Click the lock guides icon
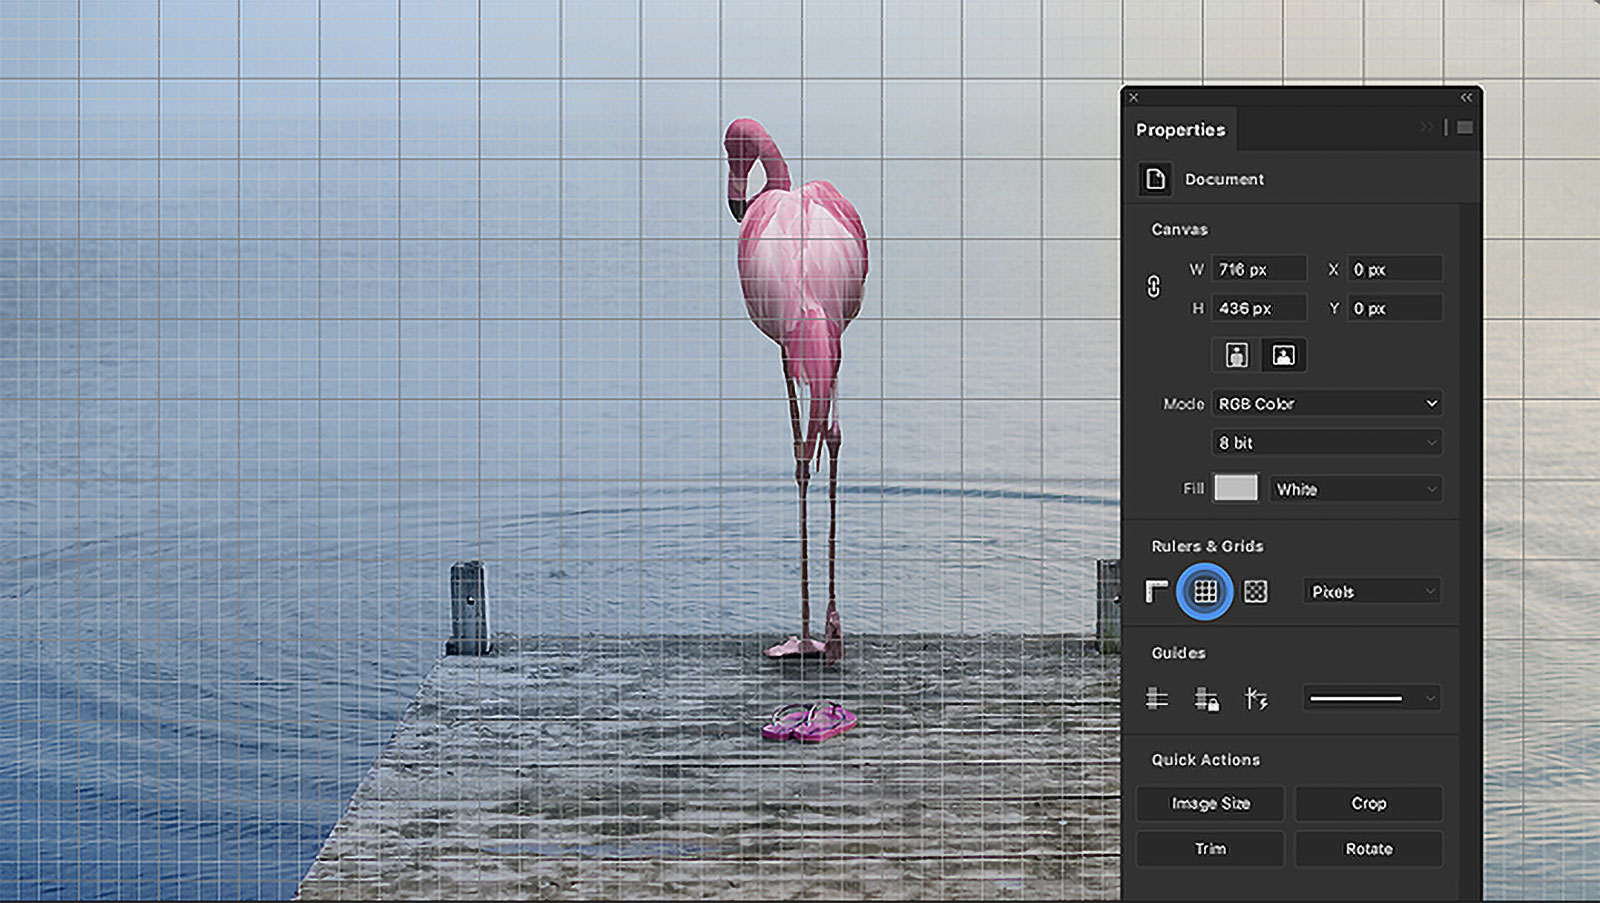 (x=1206, y=699)
